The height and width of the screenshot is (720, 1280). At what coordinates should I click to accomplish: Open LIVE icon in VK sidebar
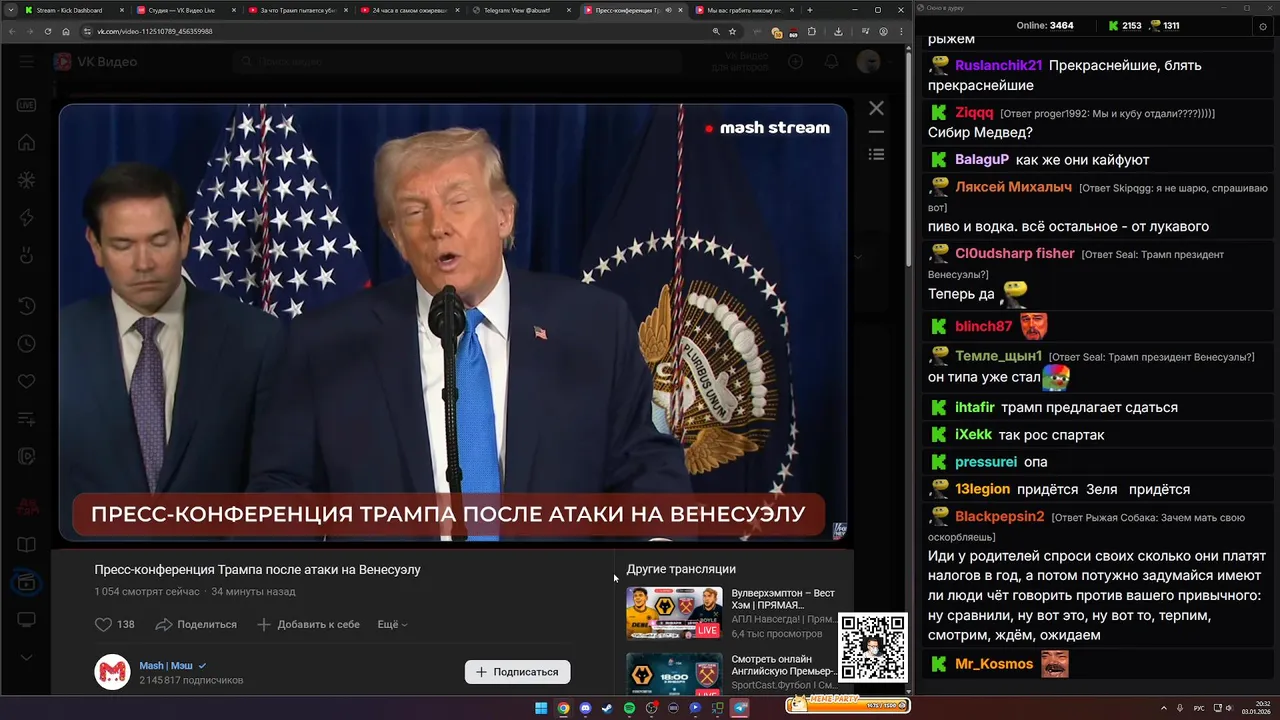(27, 105)
